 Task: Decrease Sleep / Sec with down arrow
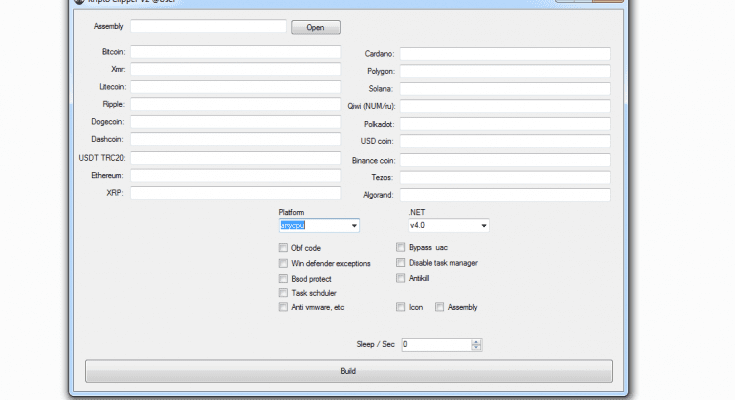476,348
